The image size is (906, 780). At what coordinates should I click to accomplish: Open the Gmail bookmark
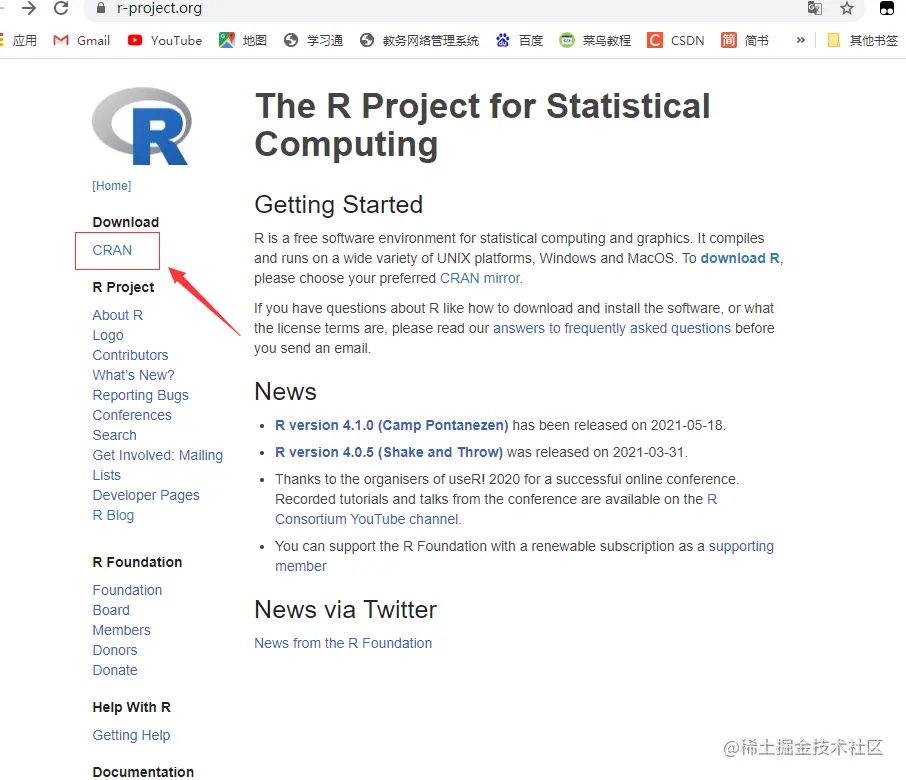point(81,40)
